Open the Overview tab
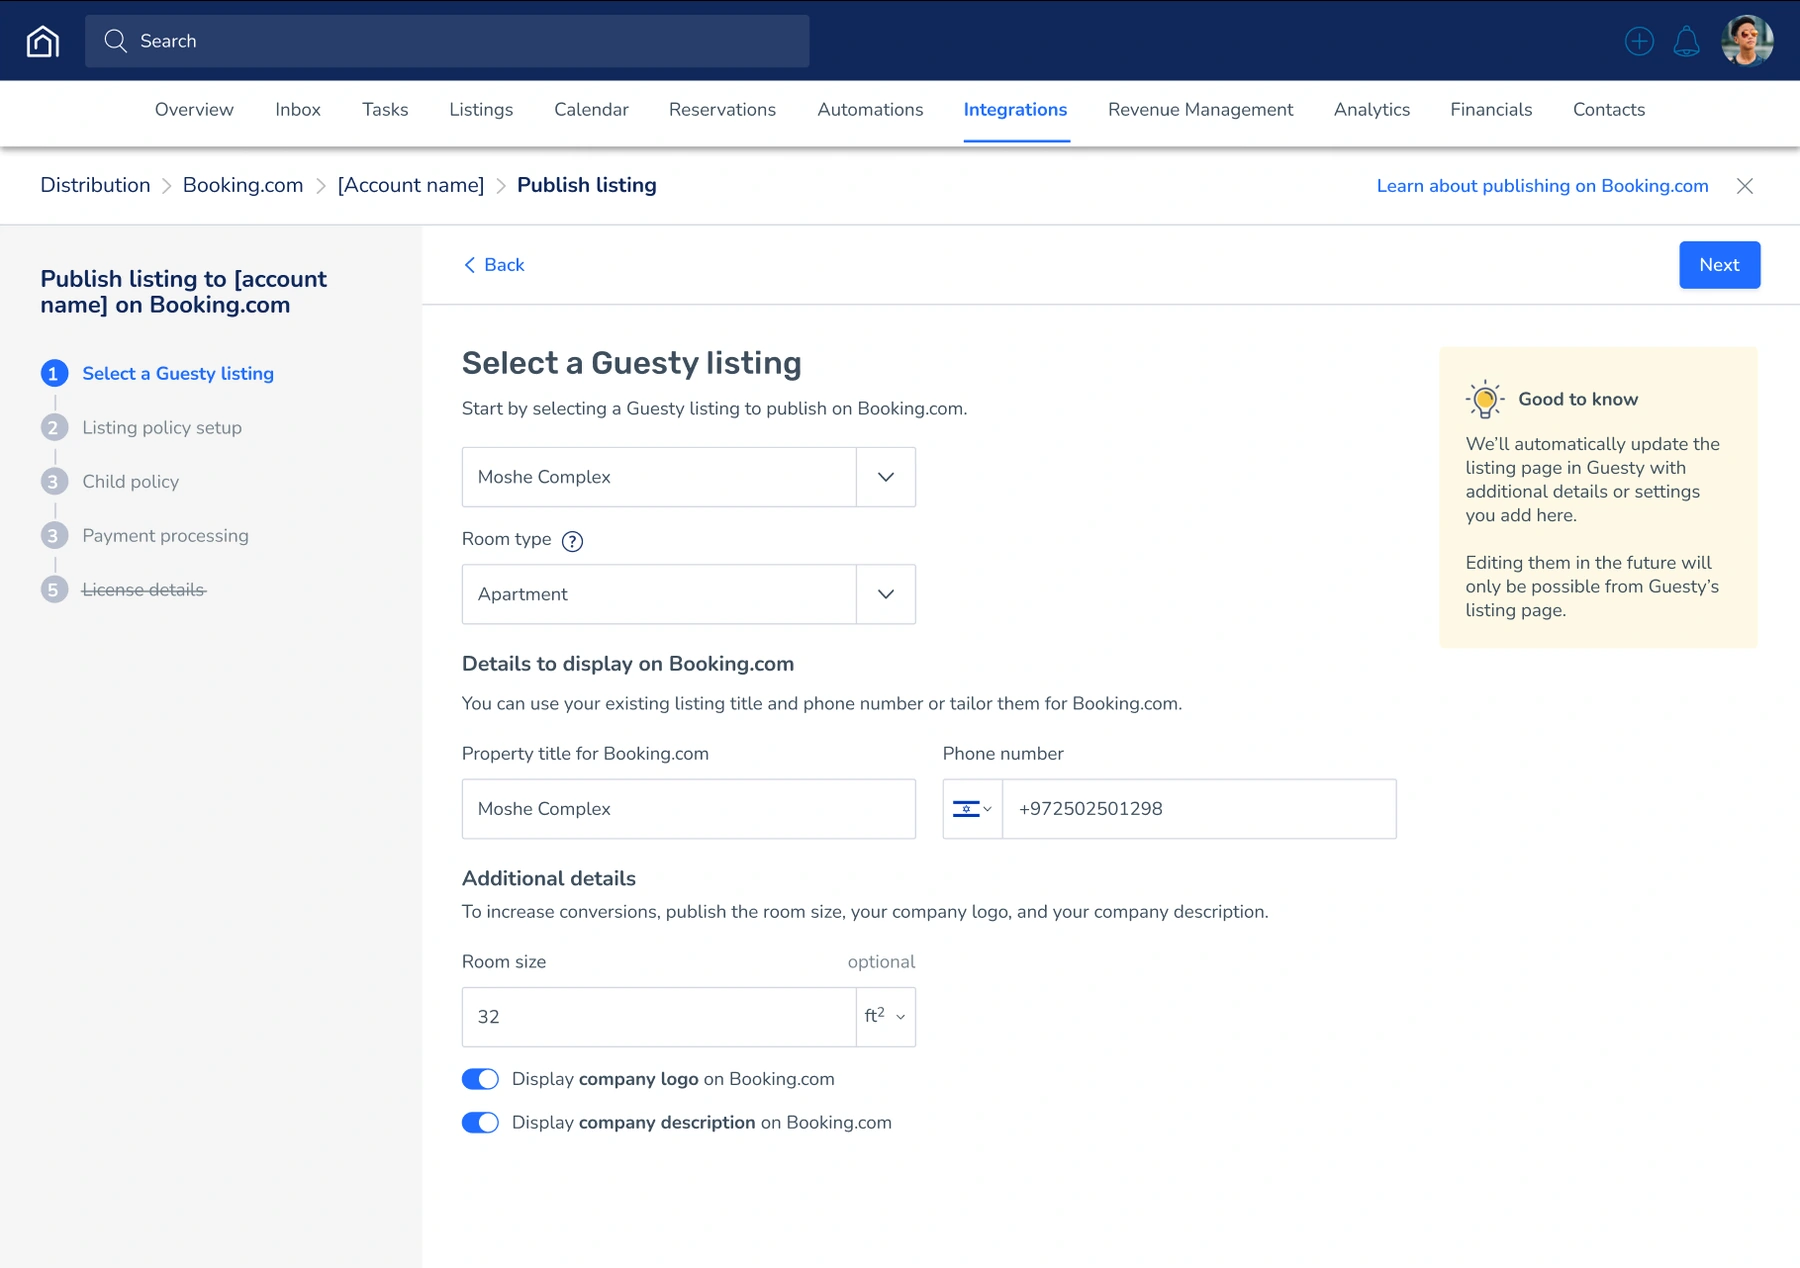Image resolution: width=1800 pixels, height=1268 pixels. (194, 110)
